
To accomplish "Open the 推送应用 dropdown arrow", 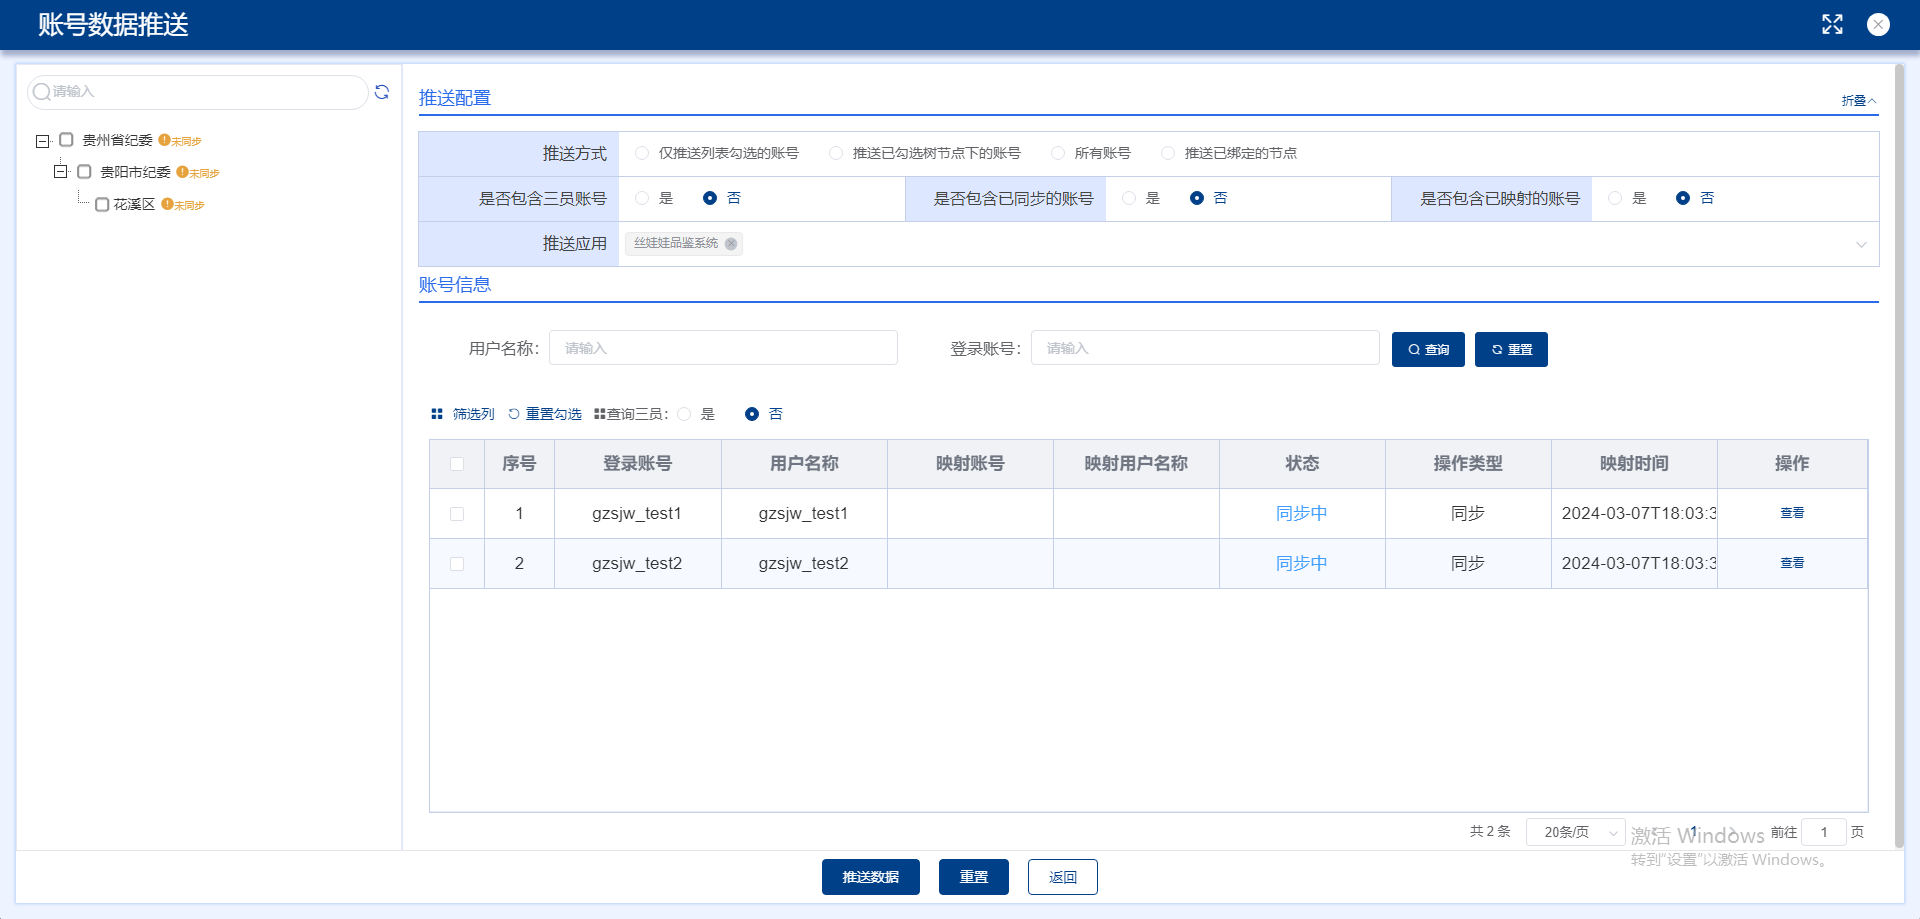I will pos(1861,245).
